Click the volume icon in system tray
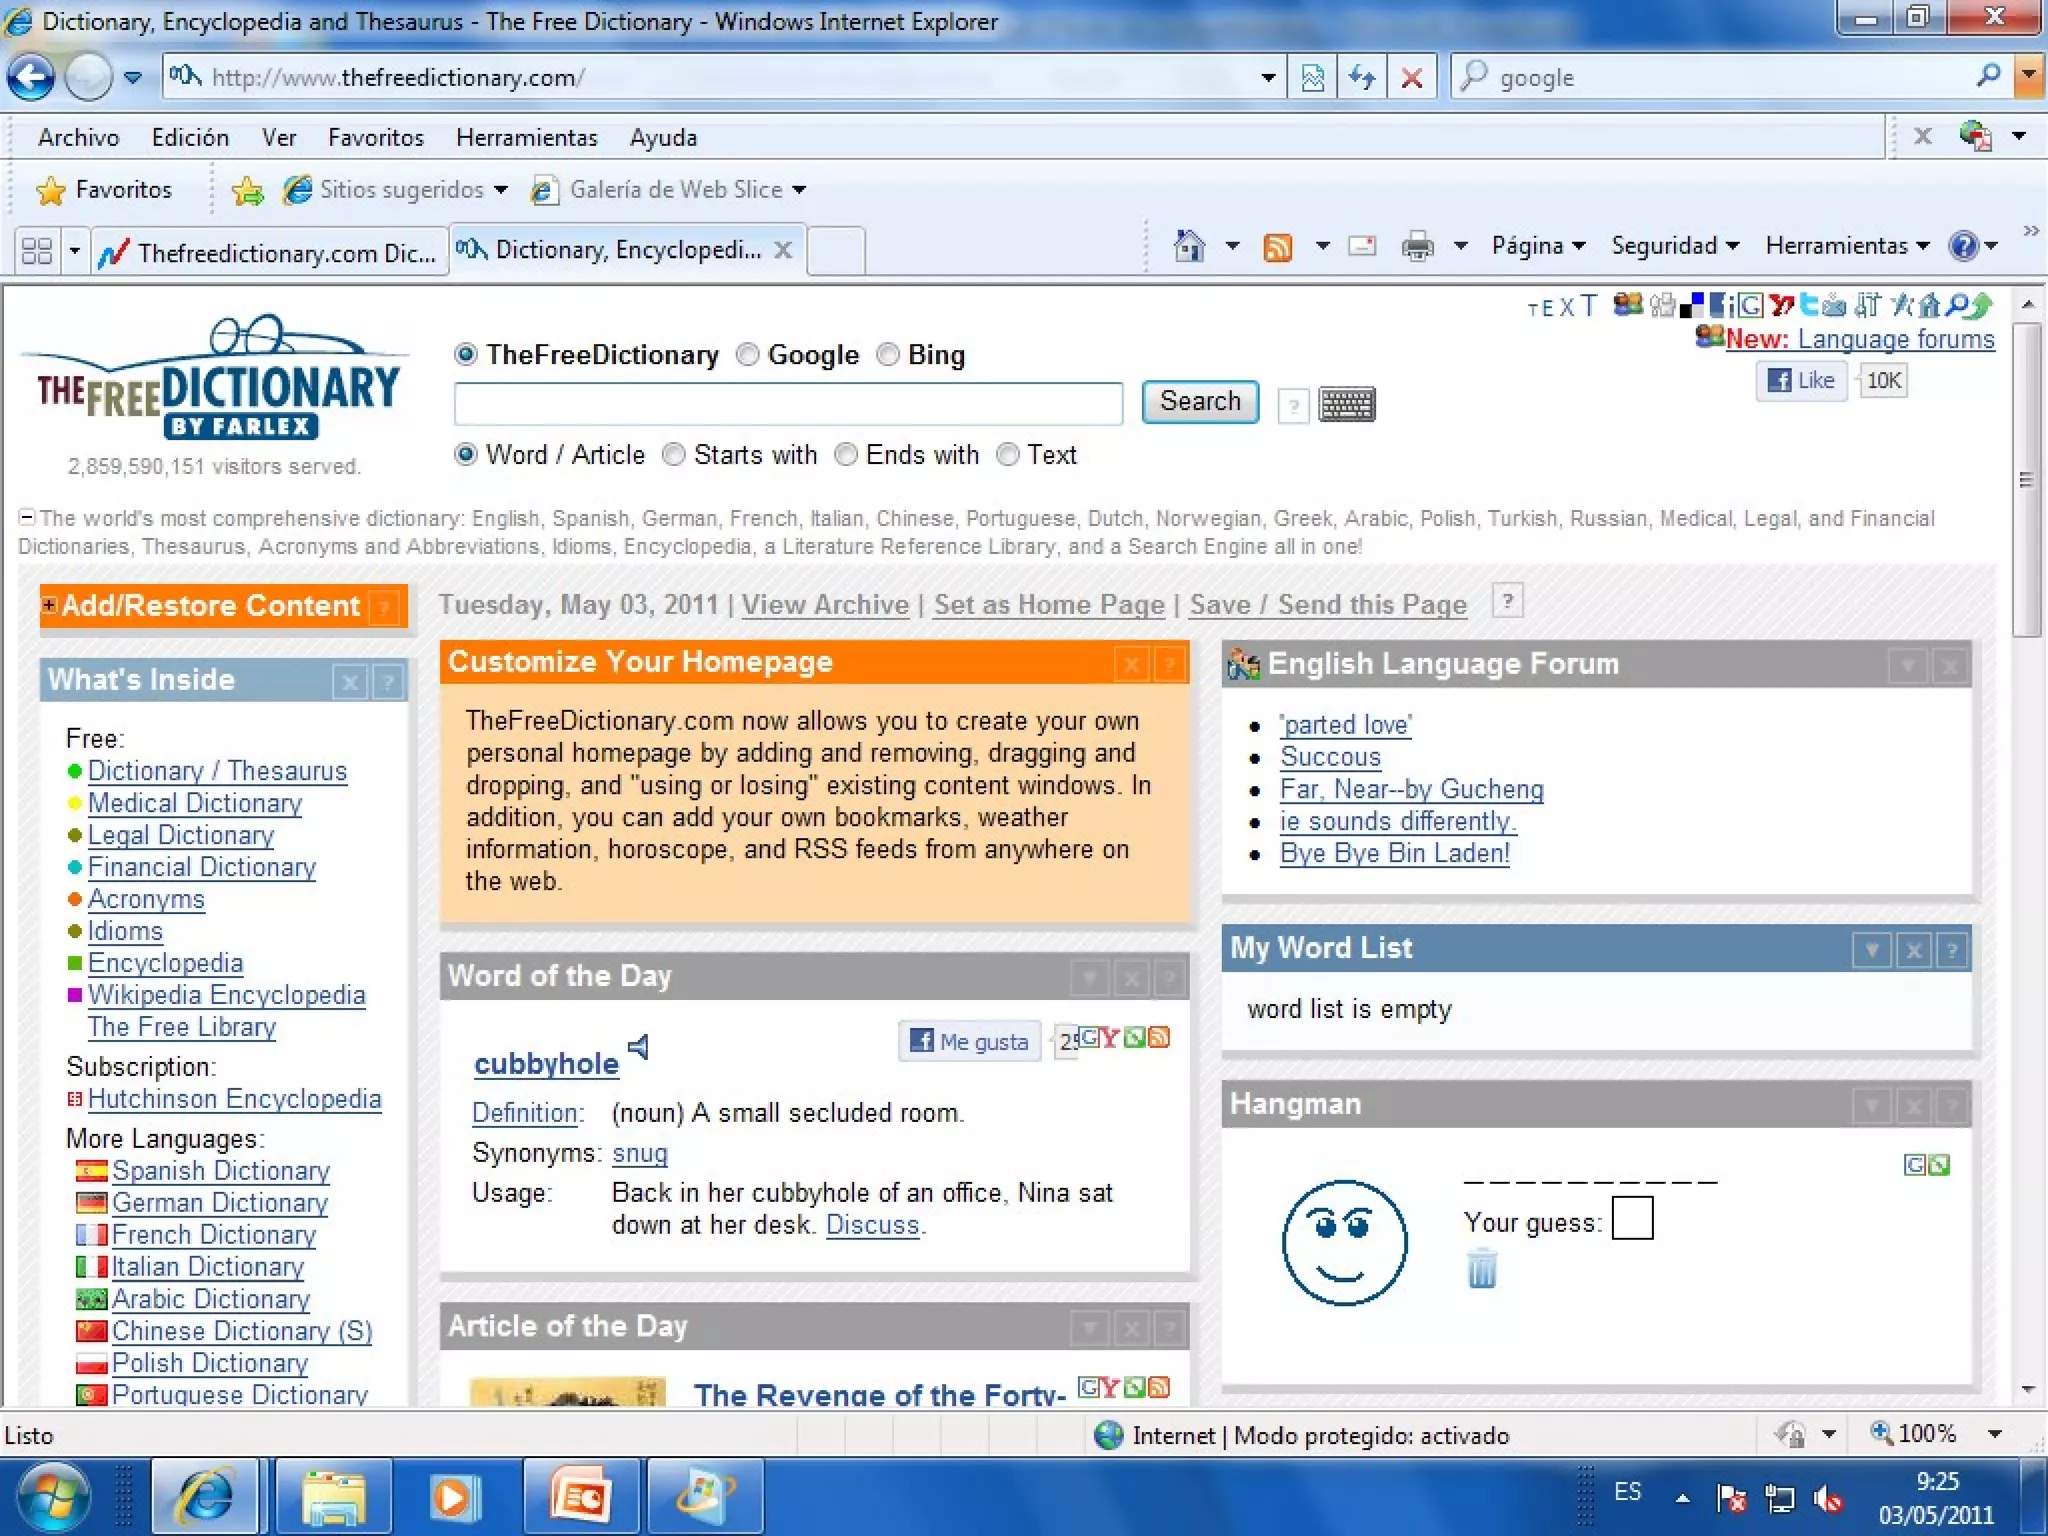The image size is (2048, 1536). (x=1829, y=1498)
